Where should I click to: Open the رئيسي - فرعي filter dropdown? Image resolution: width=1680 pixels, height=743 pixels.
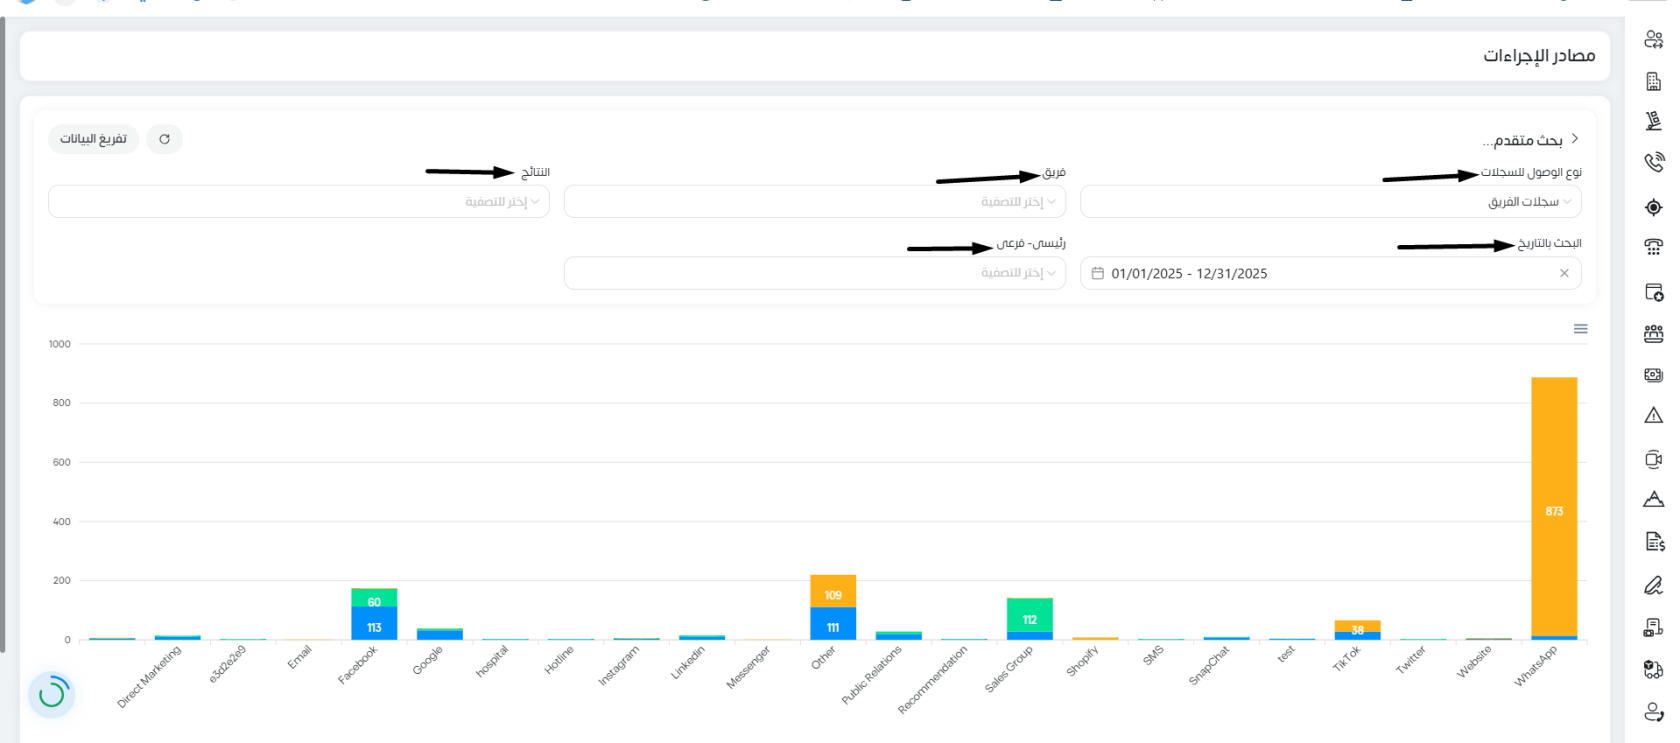coord(815,273)
